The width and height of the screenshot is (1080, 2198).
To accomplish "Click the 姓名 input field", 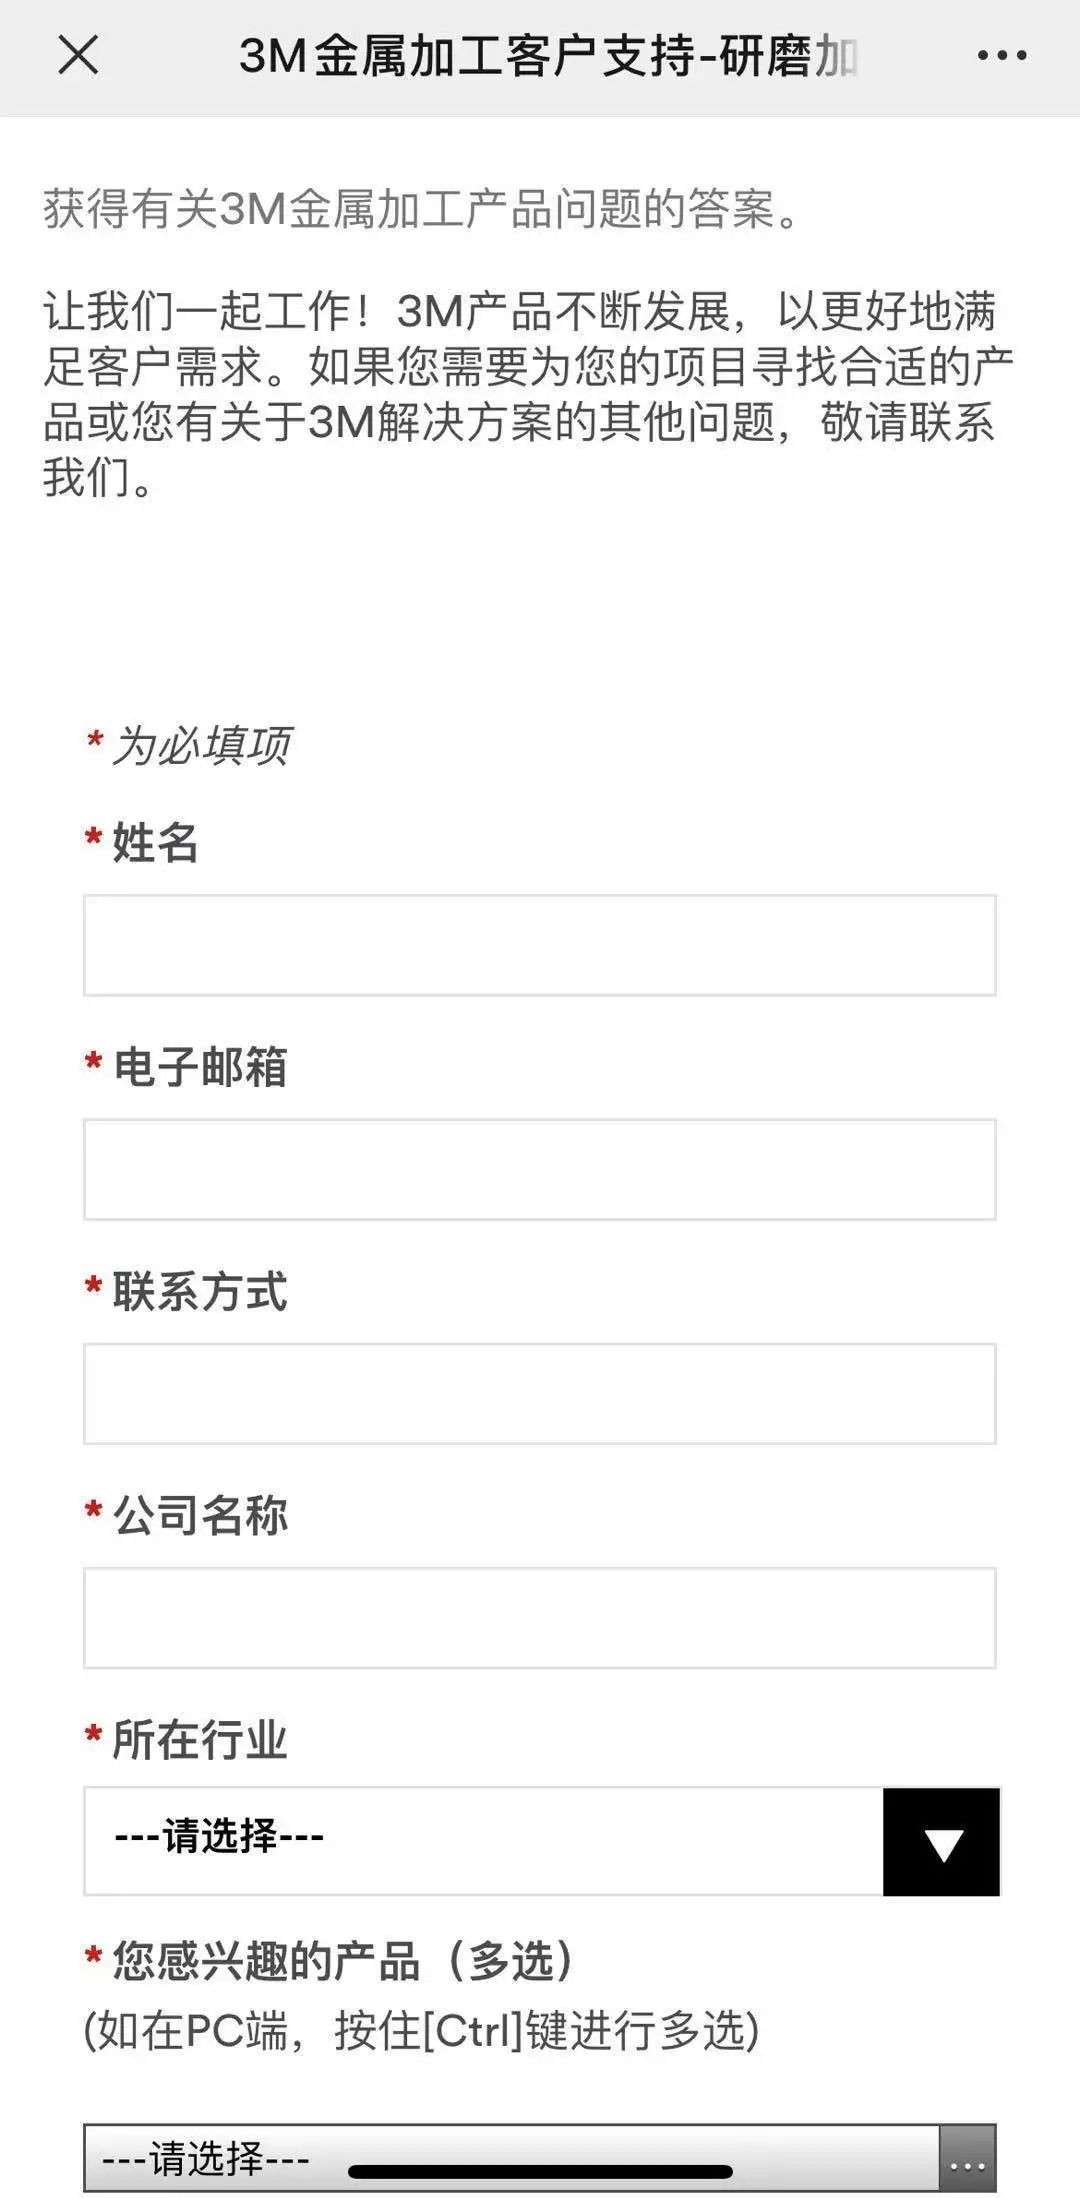I will click(x=540, y=944).
